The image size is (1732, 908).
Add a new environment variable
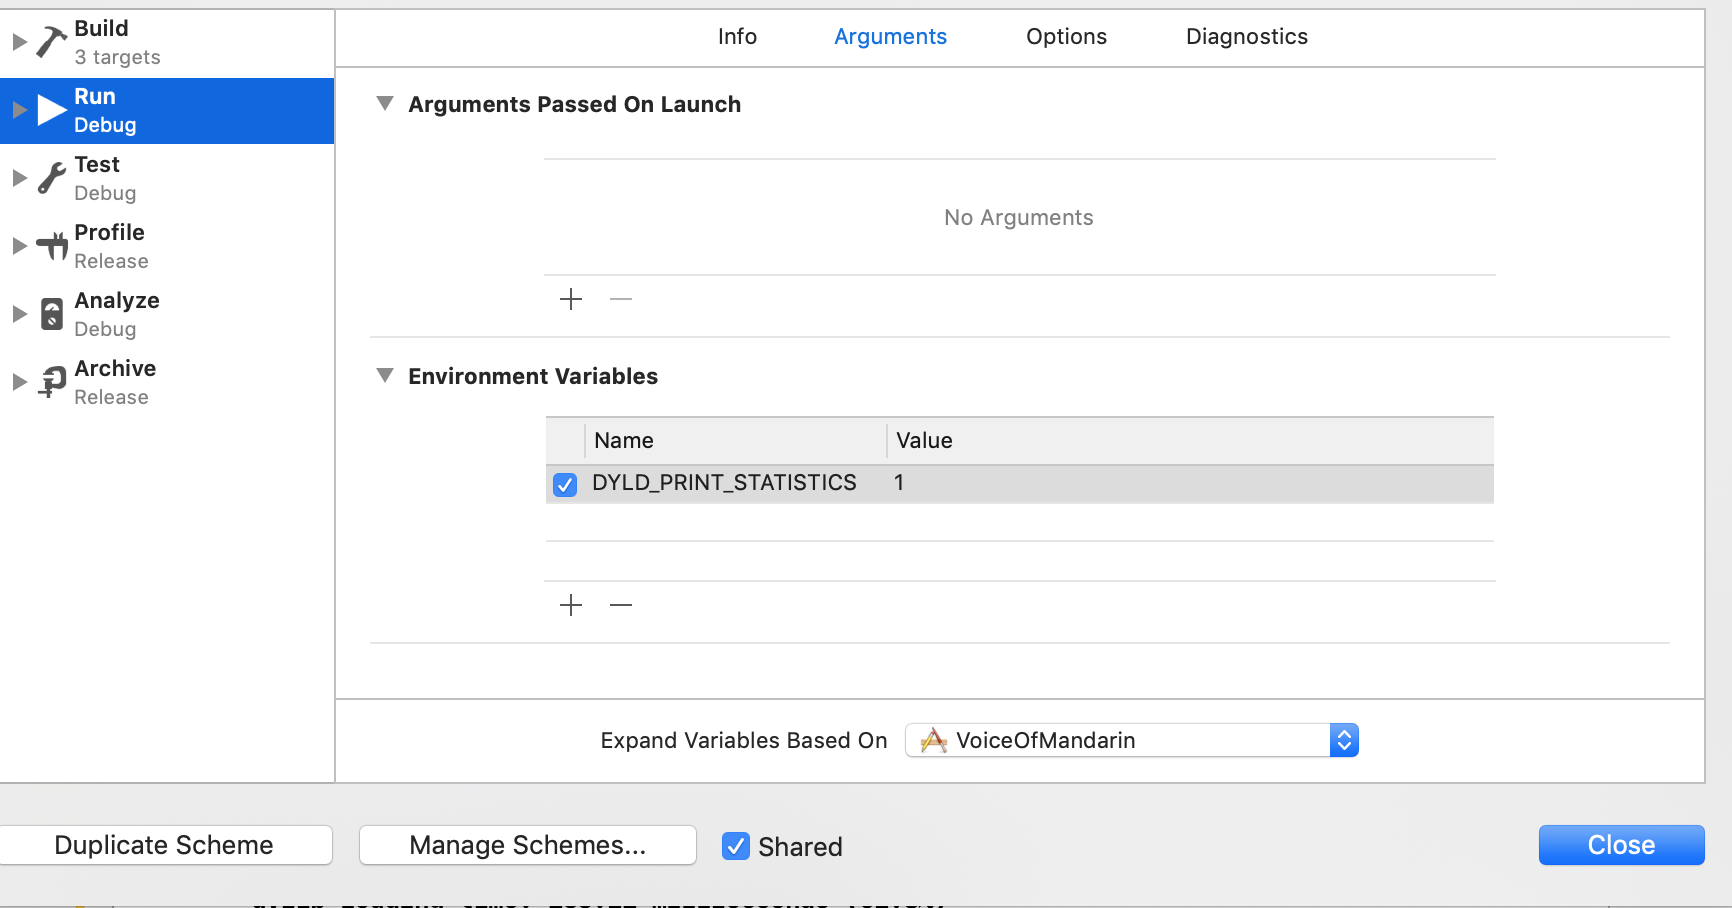point(571,605)
